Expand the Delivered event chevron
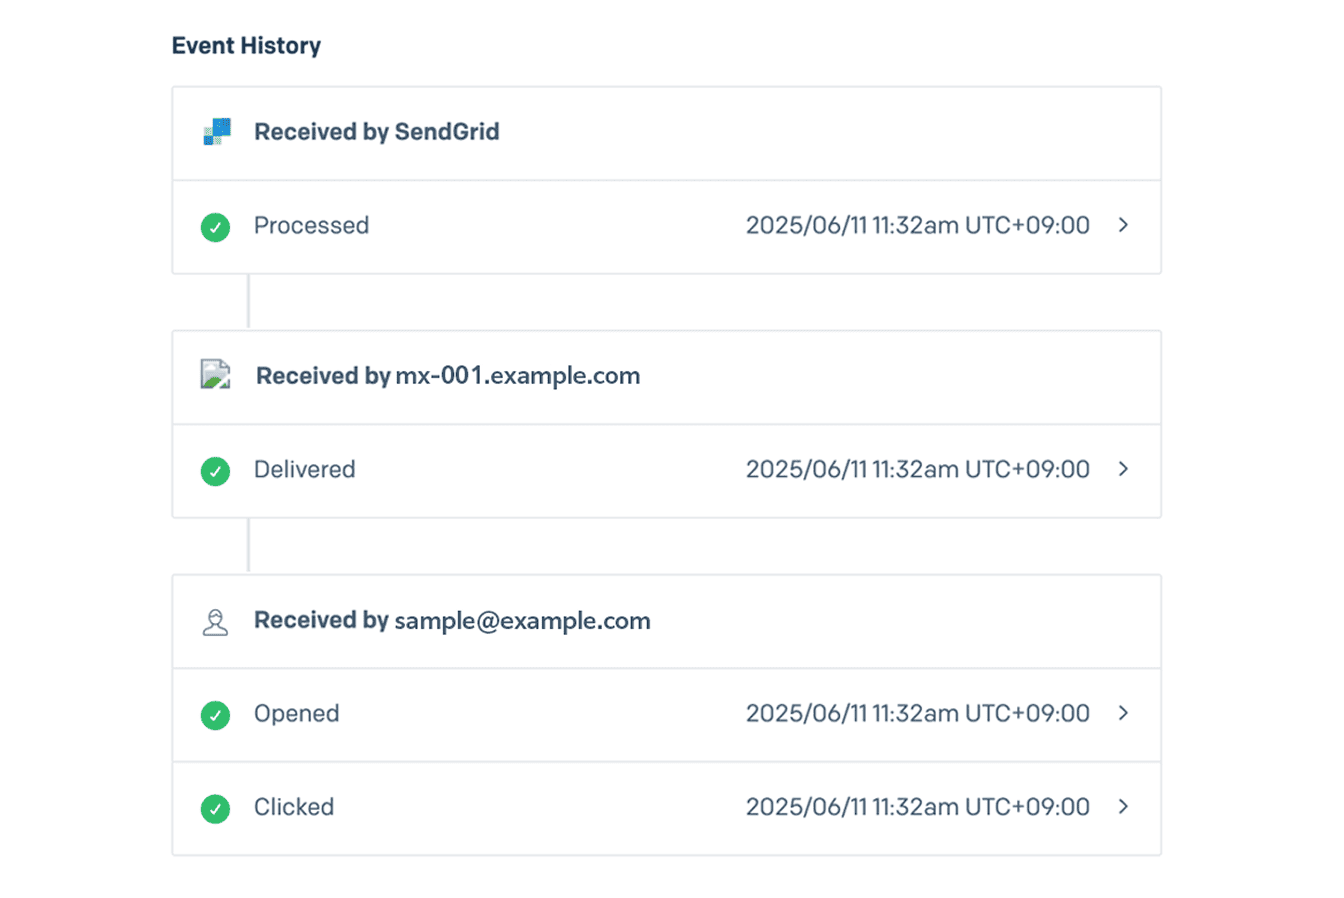The image size is (1344, 898). pos(1123,469)
